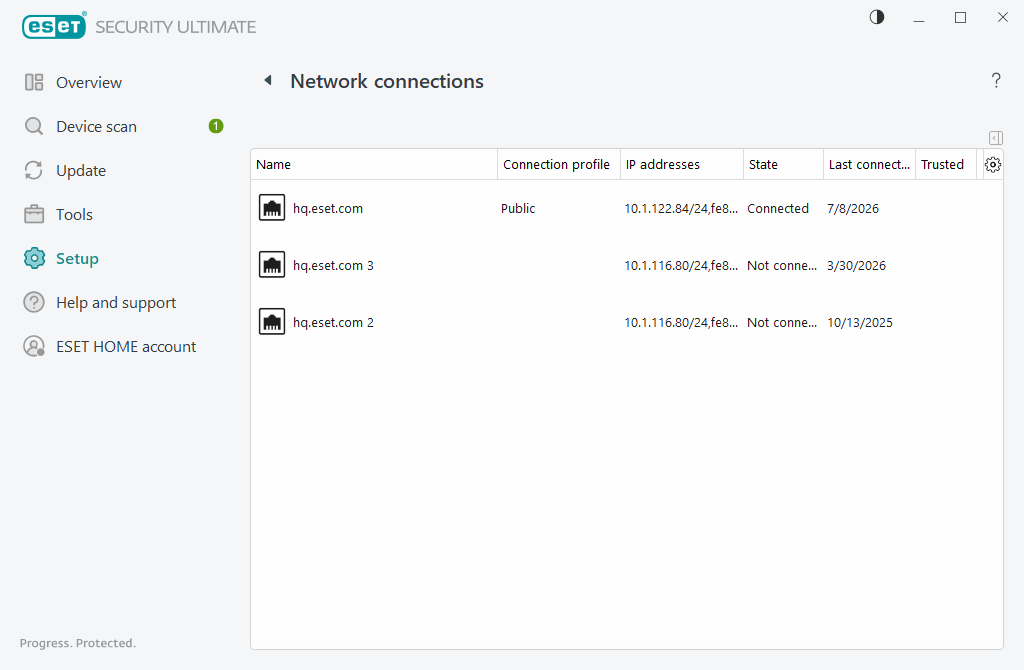Go back using the arrow beside Network connections

click(x=268, y=80)
